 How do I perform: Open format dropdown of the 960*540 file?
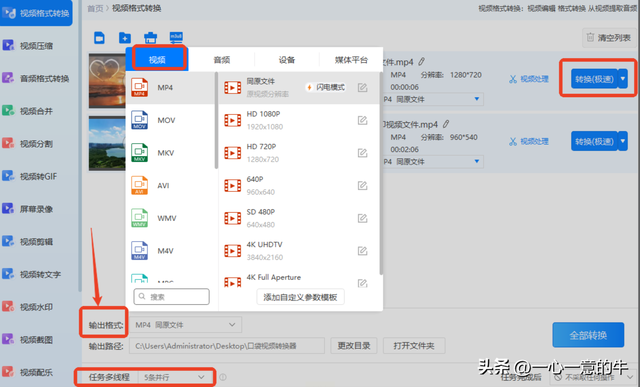coord(433,162)
